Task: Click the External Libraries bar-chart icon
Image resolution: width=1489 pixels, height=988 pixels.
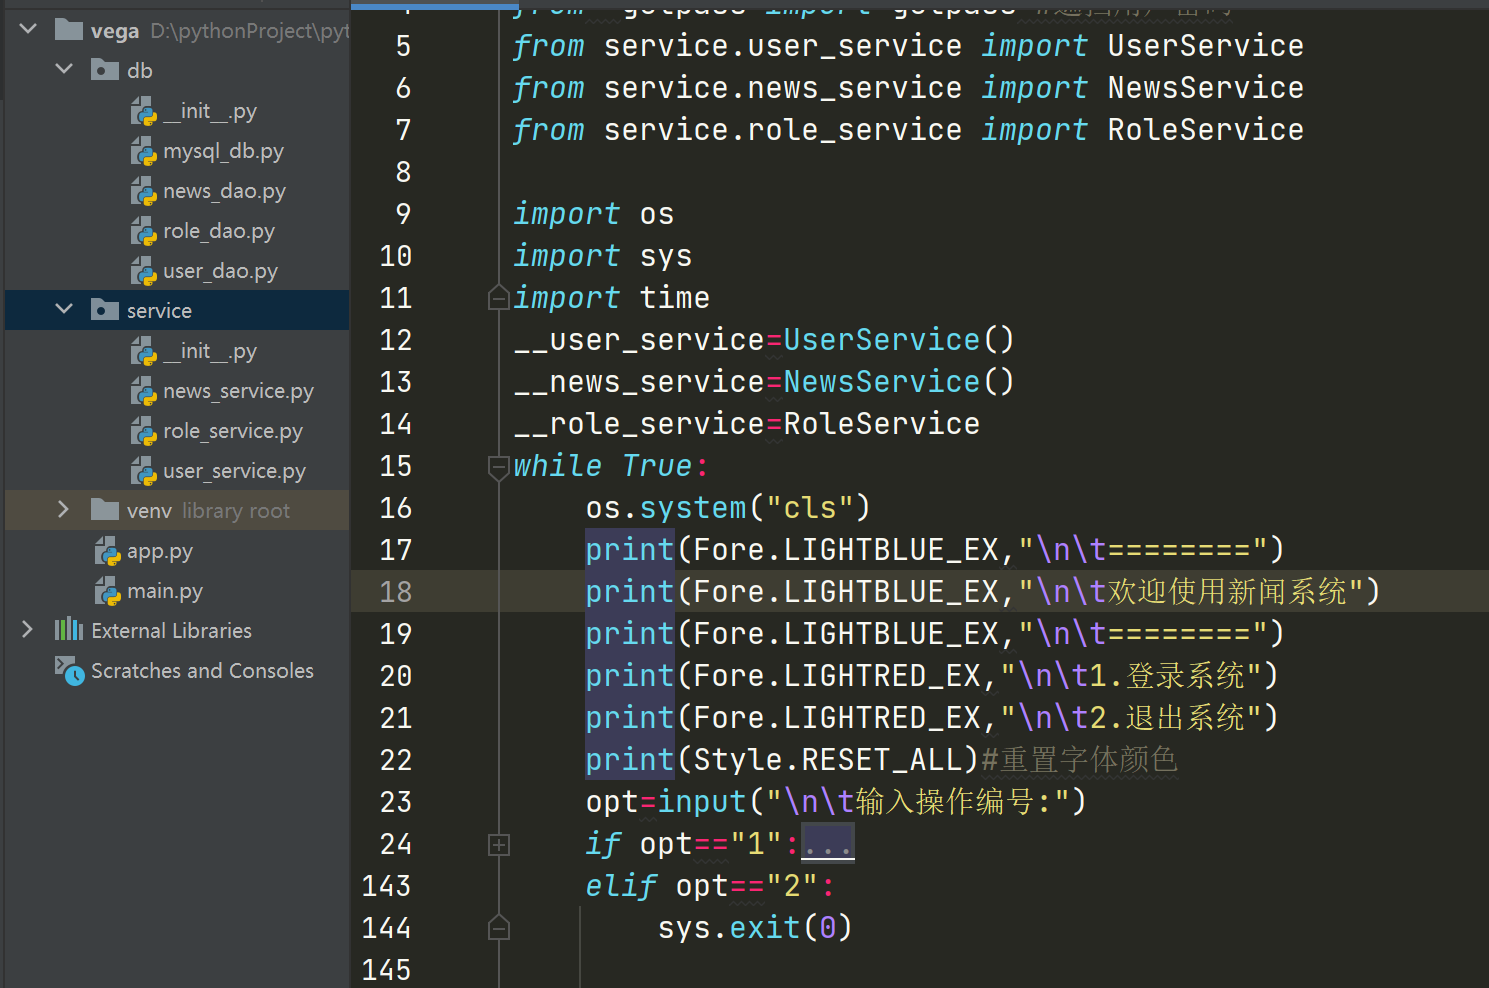Action: click(x=69, y=629)
